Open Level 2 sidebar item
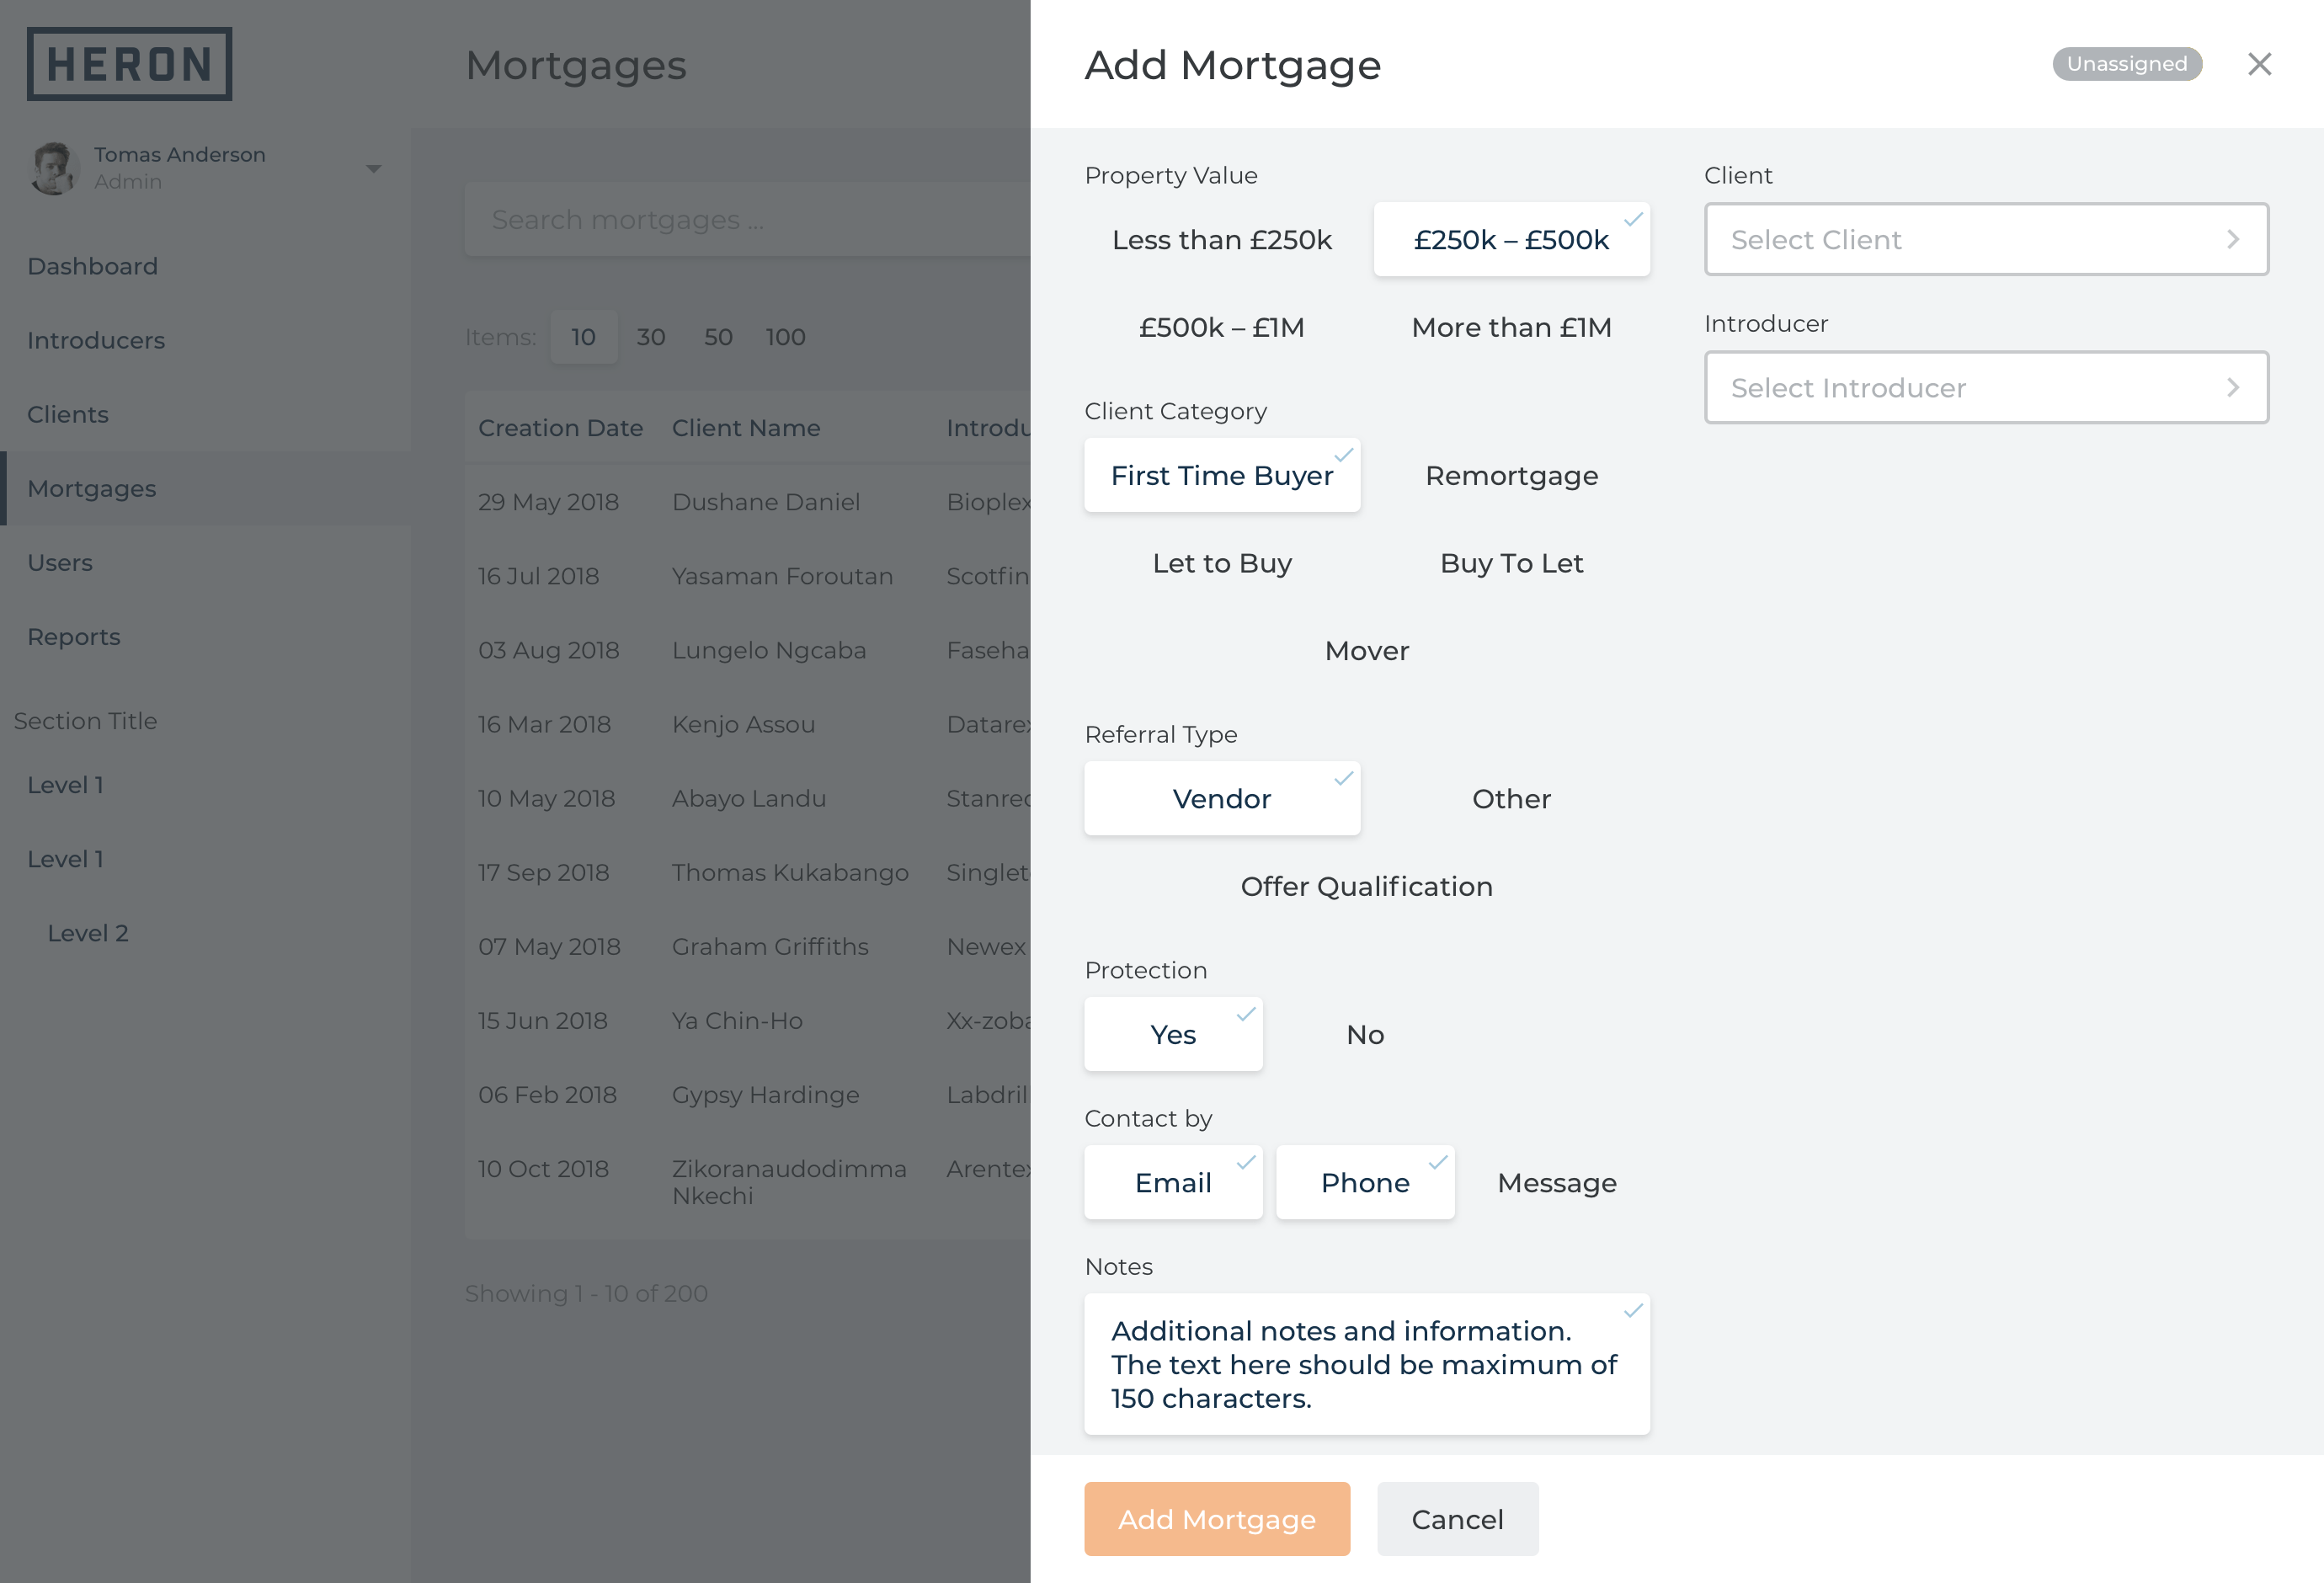 (205, 933)
